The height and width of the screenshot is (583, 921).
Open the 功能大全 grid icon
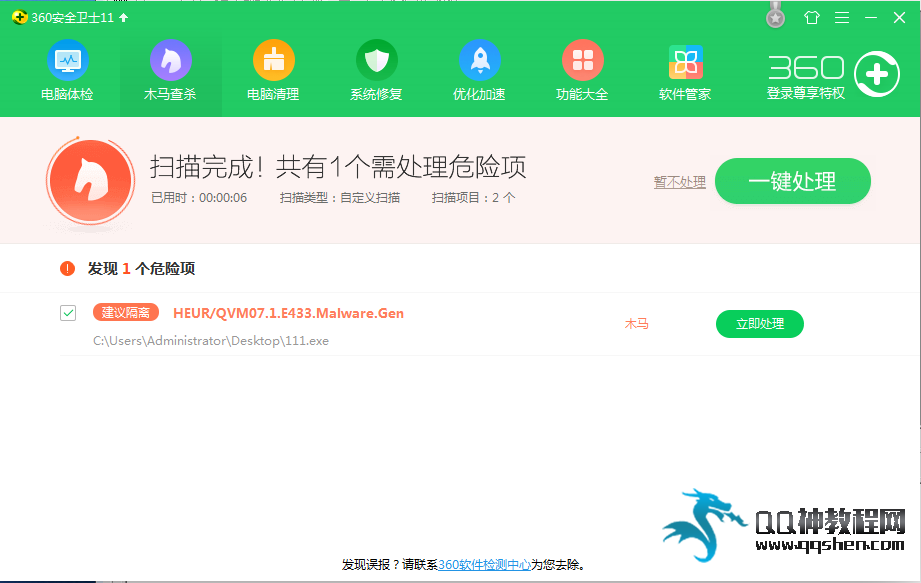[583, 60]
